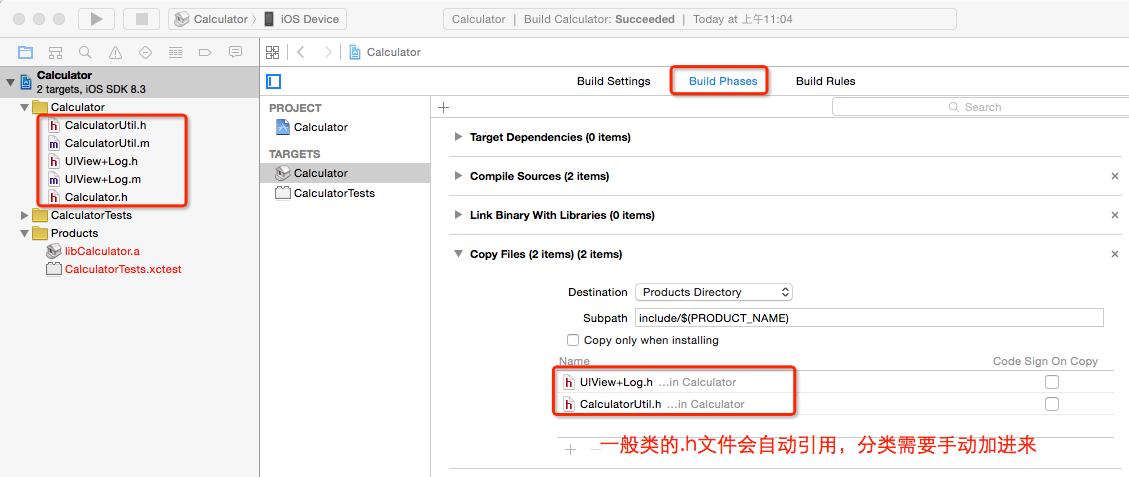Go forward in editor history

click(x=328, y=52)
